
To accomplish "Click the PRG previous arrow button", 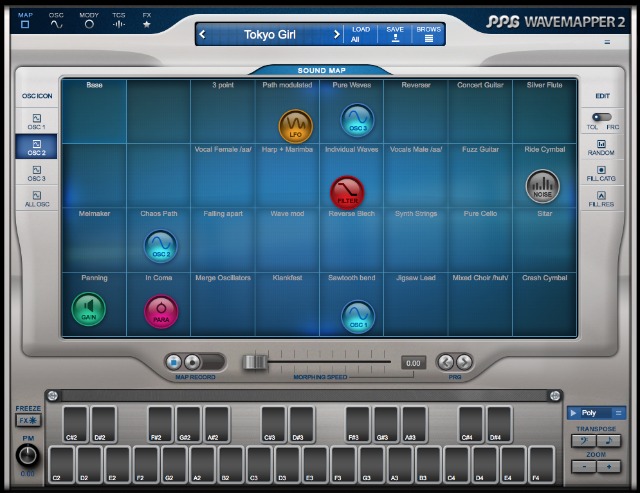I will pyautogui.click(x=446, y=362).
